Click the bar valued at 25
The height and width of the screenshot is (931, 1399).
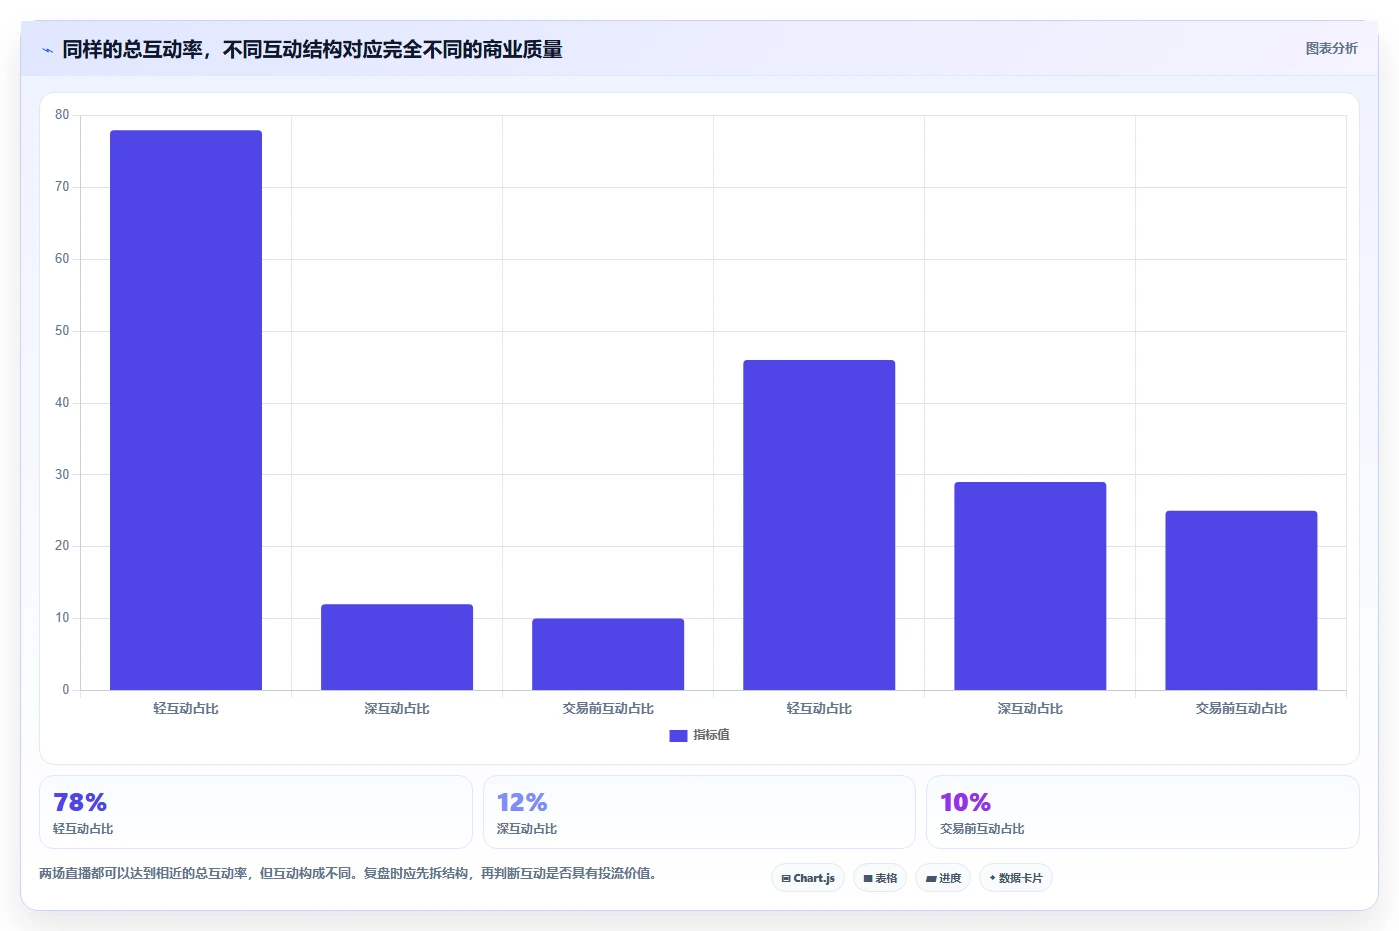click(x=1241, y=600)
